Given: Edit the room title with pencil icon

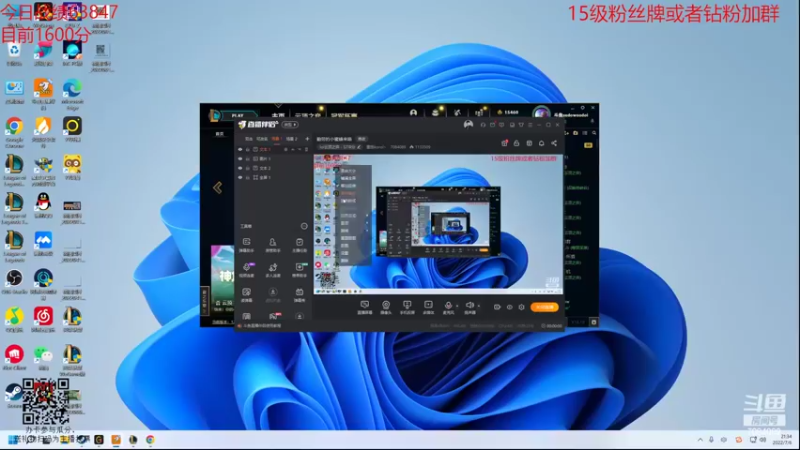Looking at the screenshot, I should (359, 147).
